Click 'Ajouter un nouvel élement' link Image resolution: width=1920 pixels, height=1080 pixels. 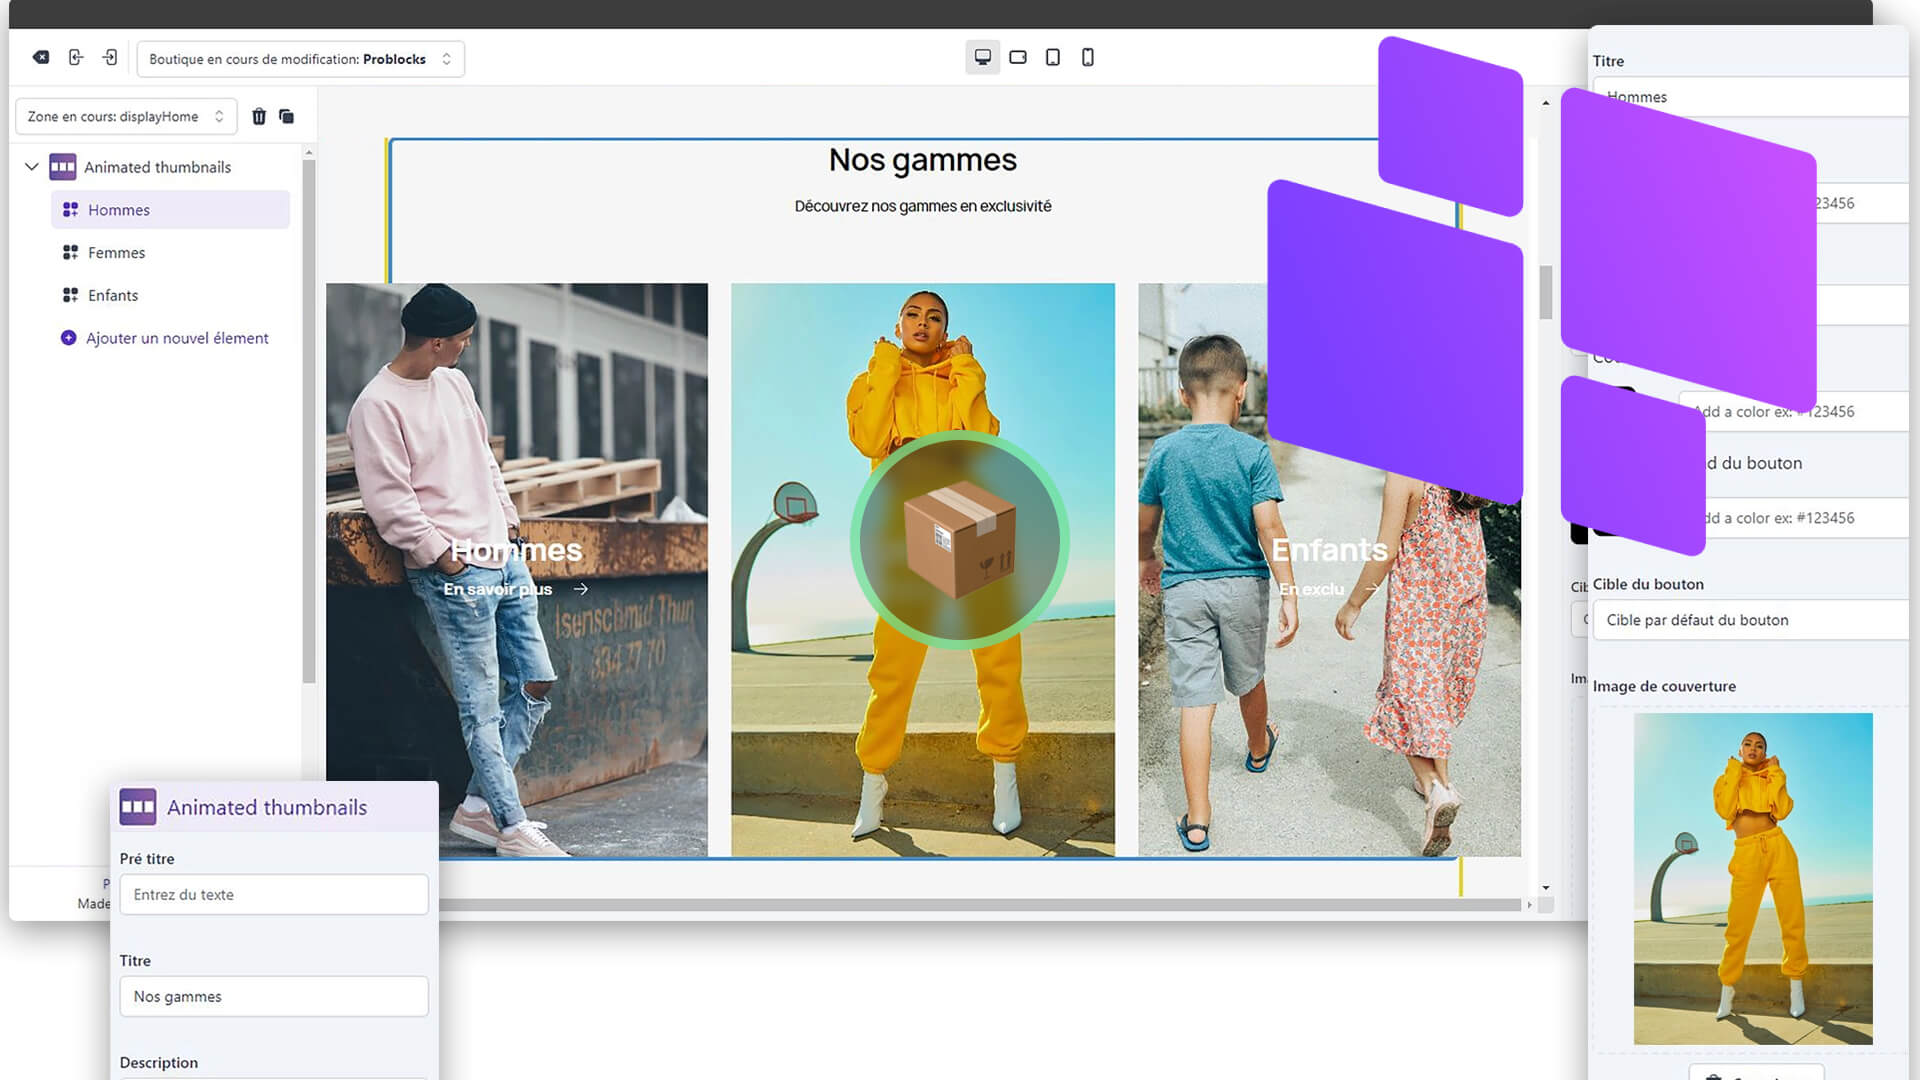[x=177, y=338]
